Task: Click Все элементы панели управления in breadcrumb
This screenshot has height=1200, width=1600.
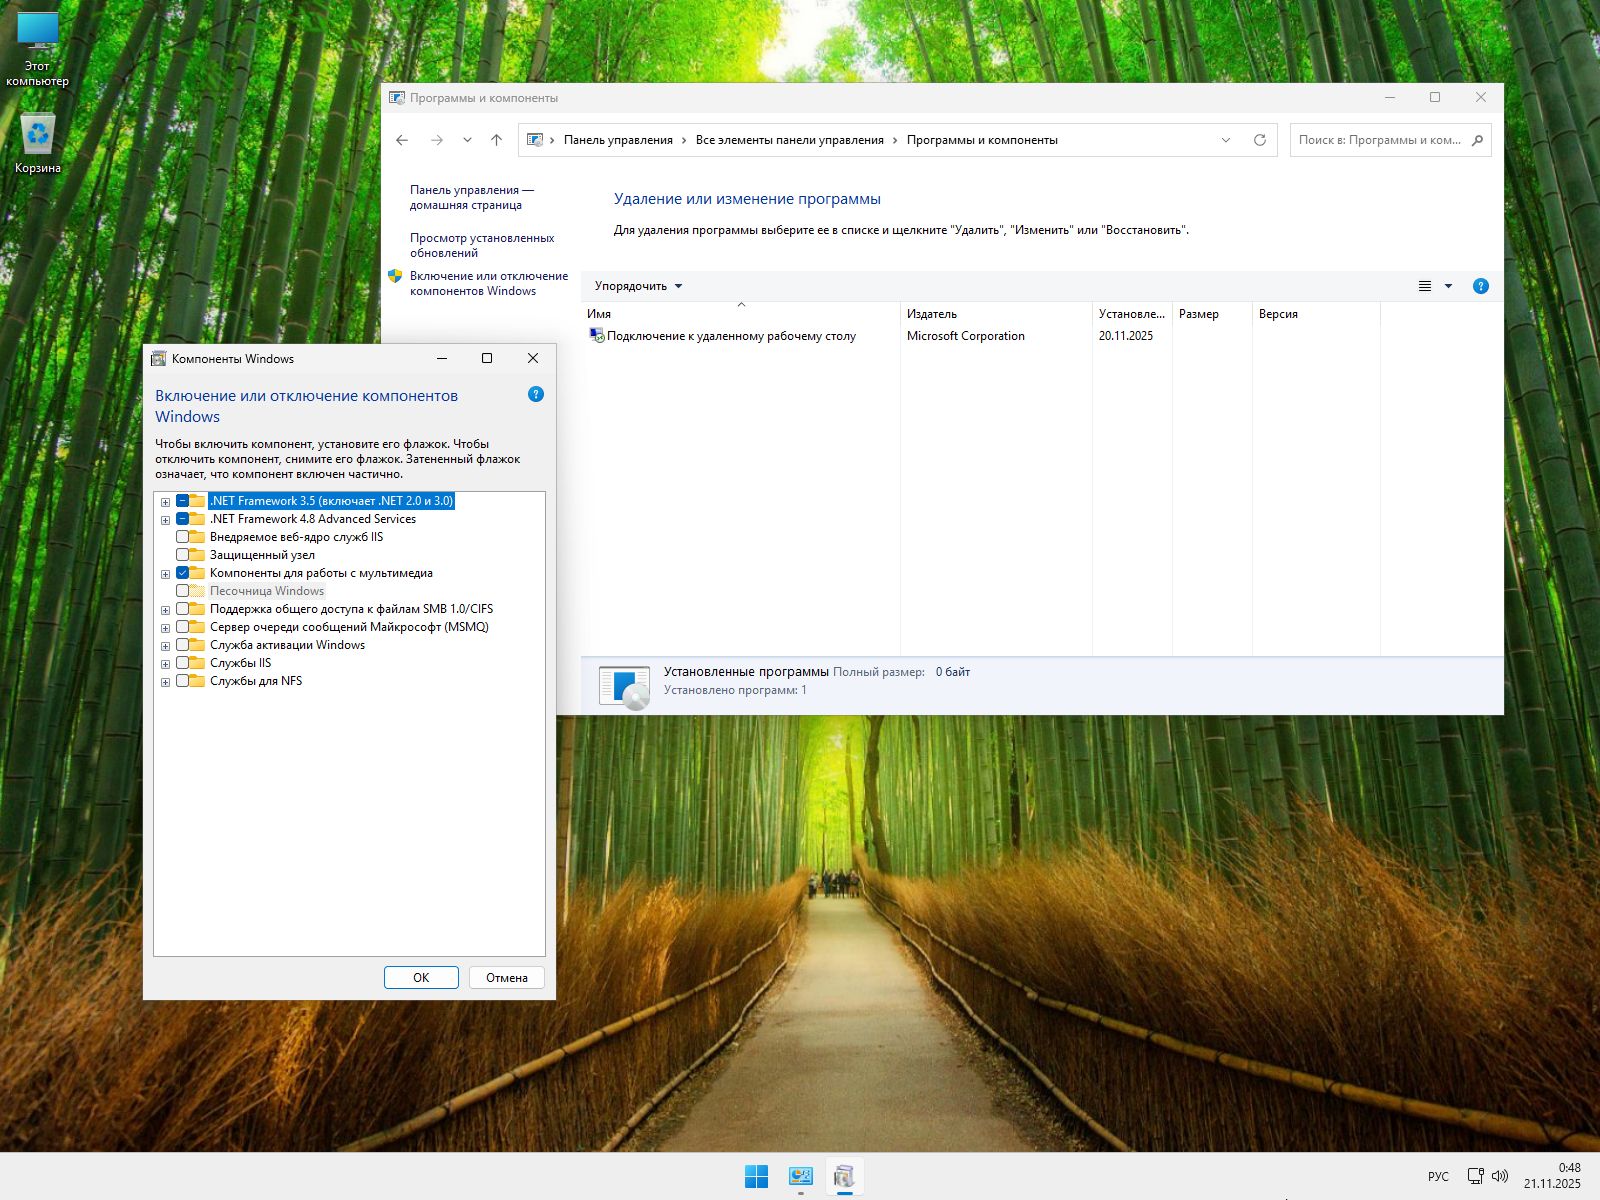Action: 789,140
